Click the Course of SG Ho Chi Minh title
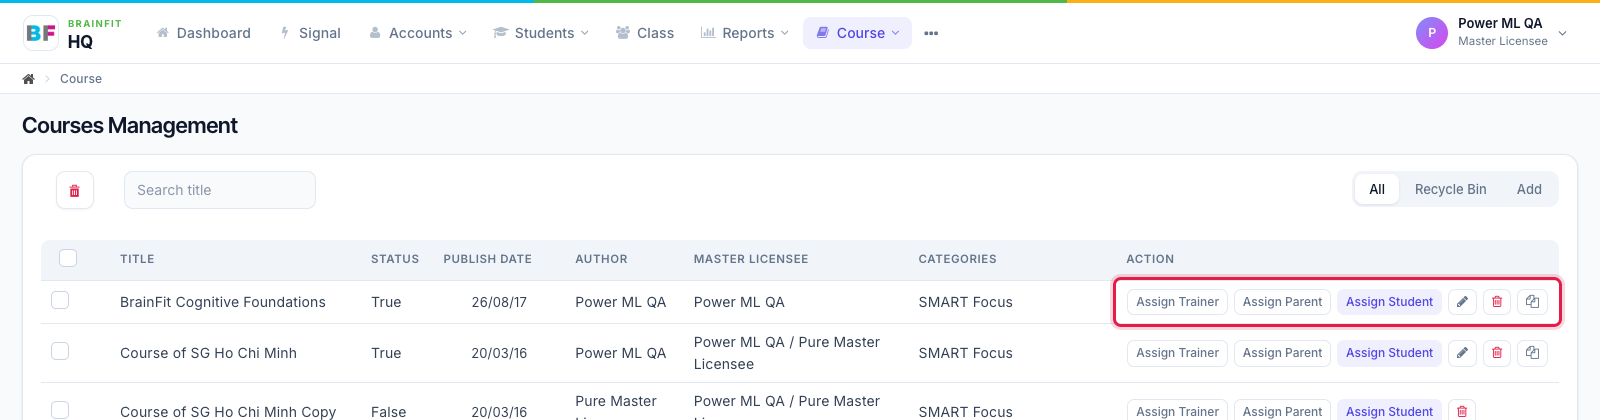 pyautogui.click(x=208, y=353)
